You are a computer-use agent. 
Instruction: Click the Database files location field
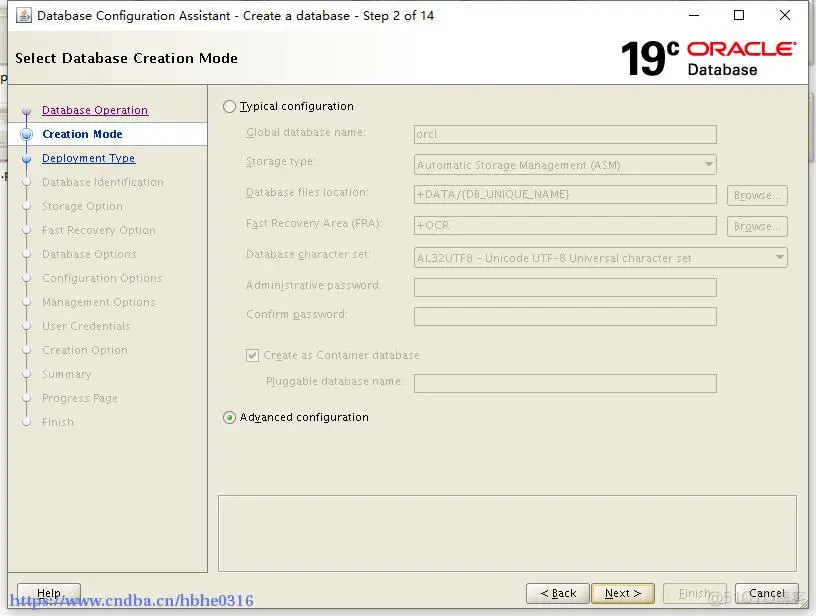pyautogui.click(x=565, y=195)
